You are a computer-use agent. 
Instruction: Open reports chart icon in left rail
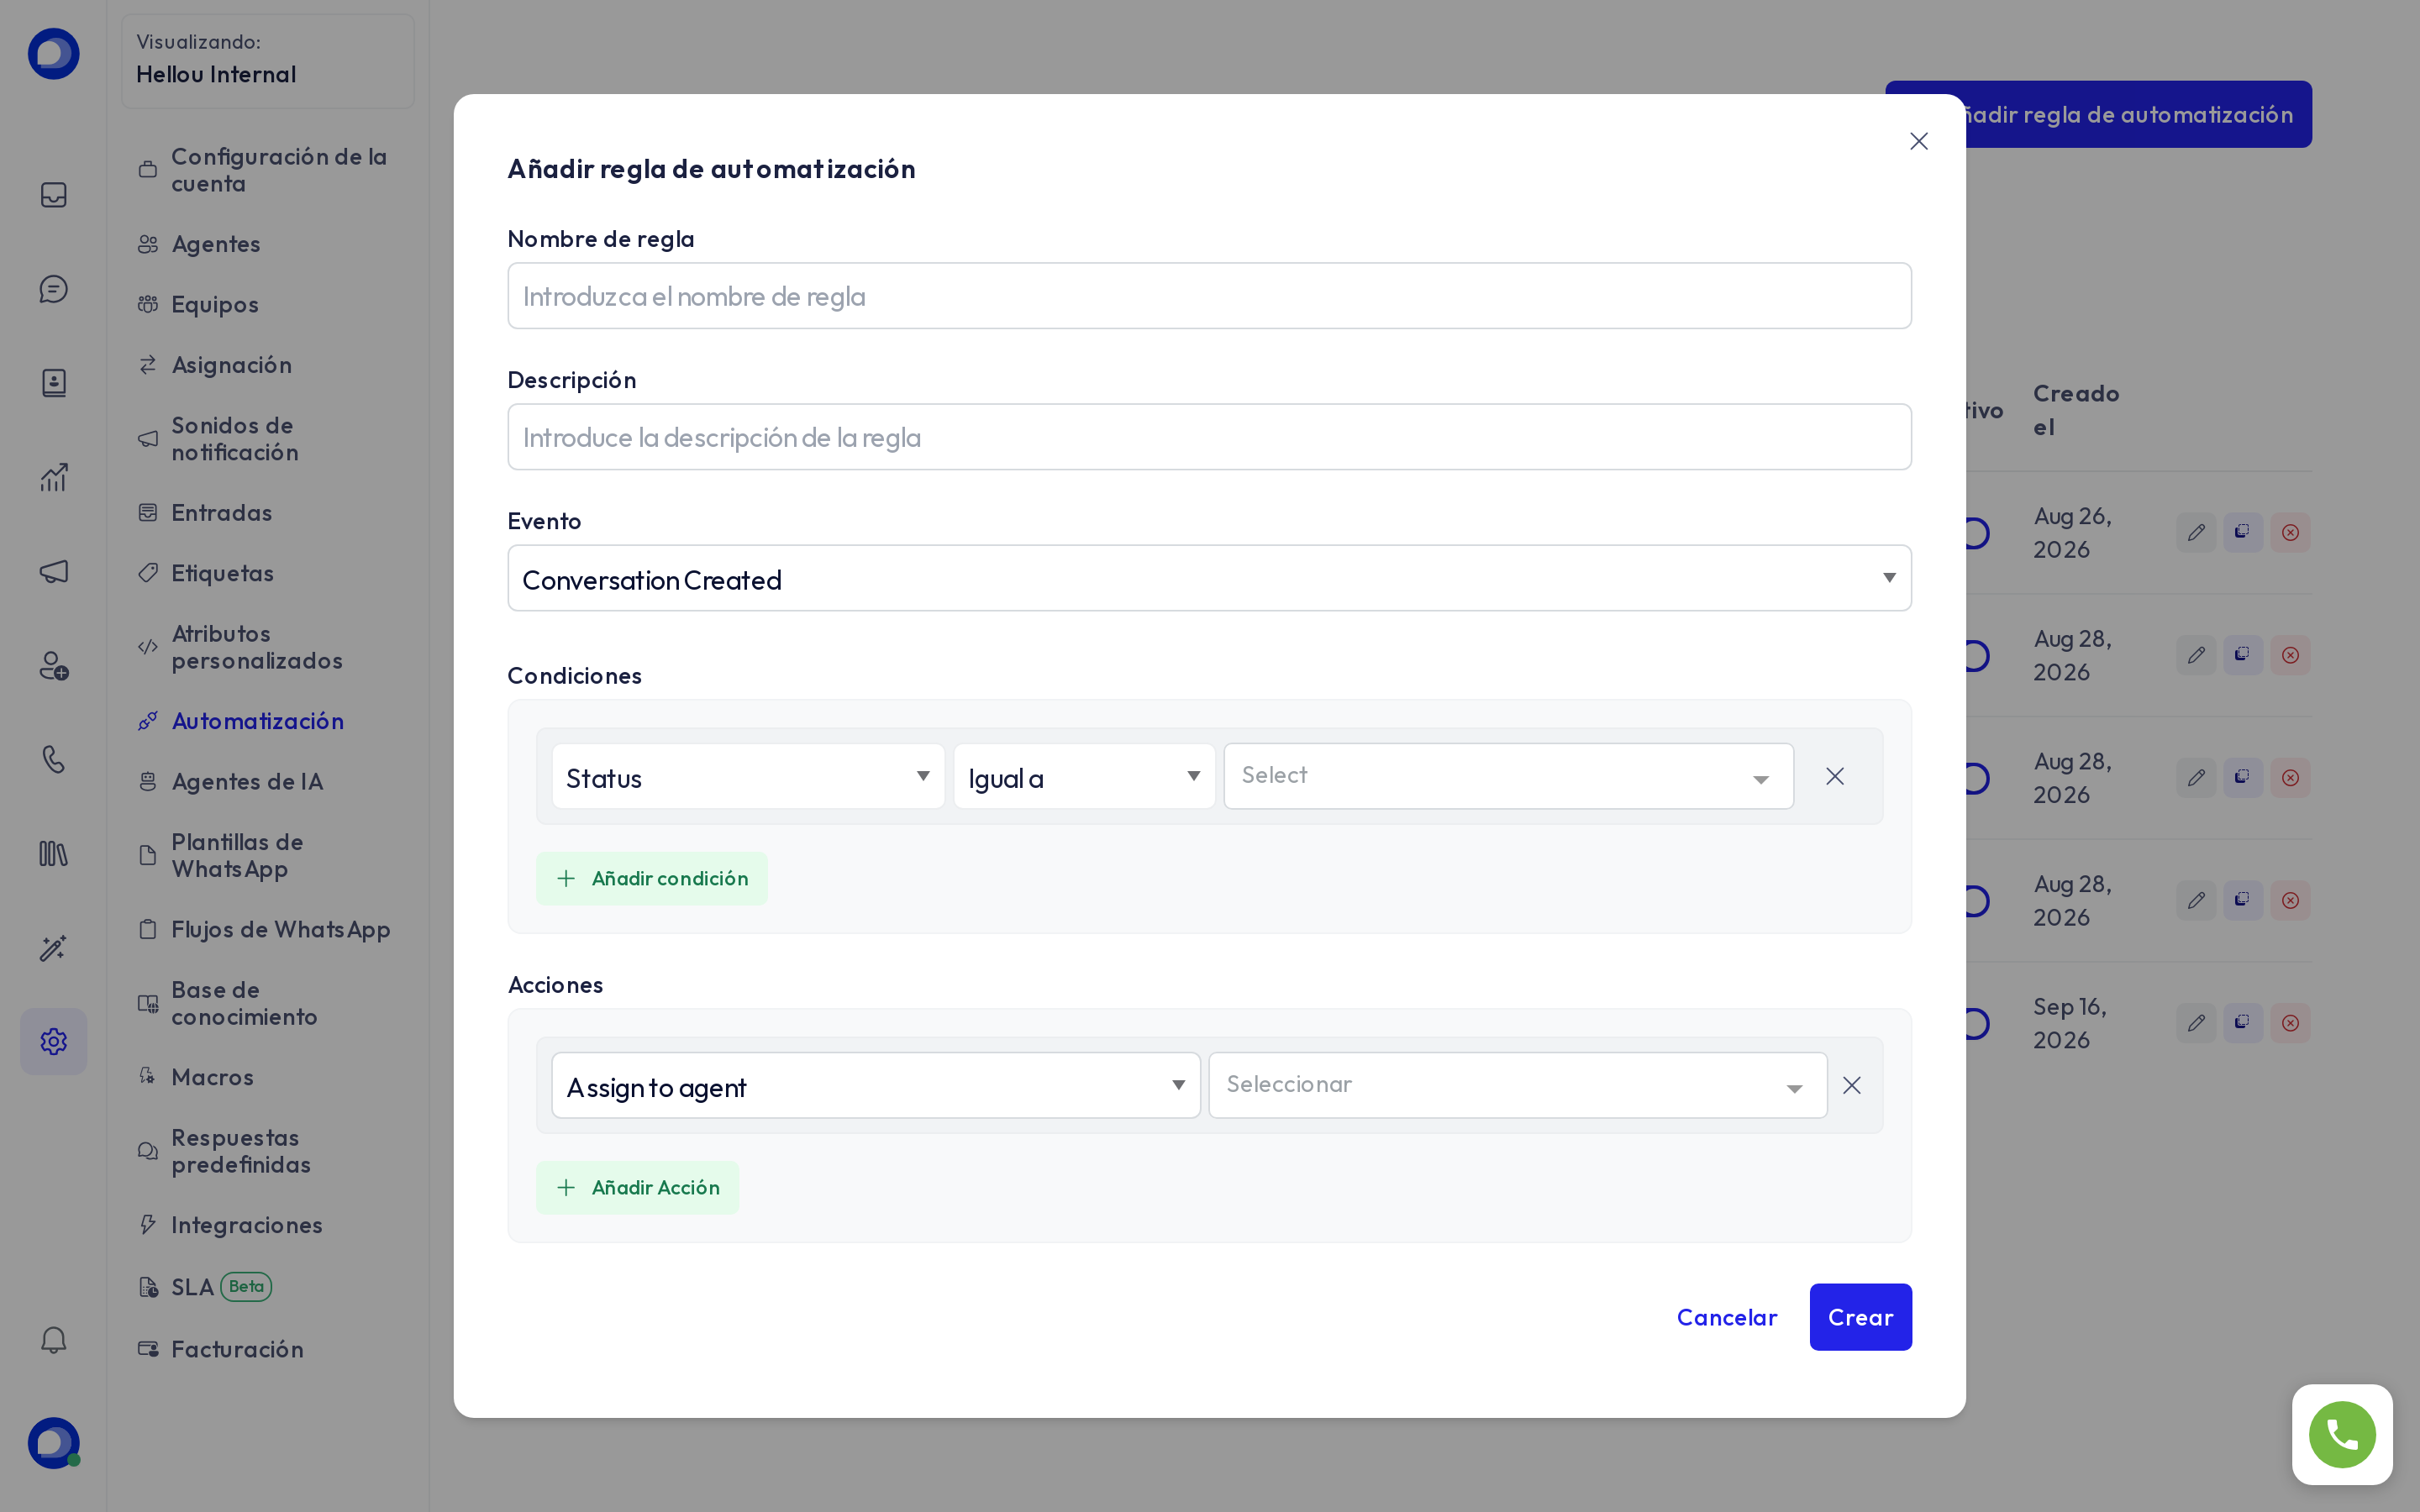54,477
